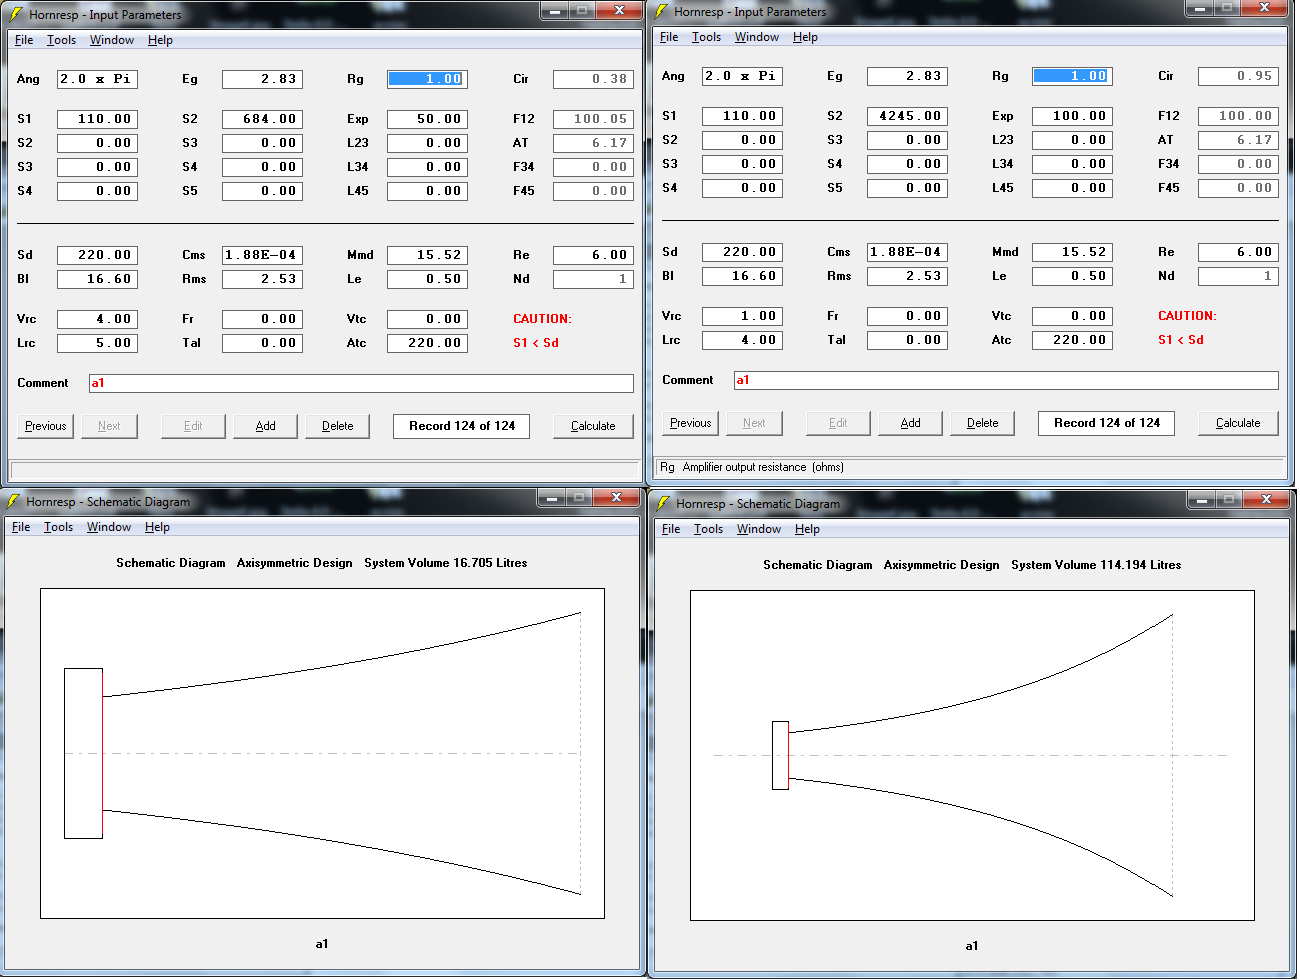The width and height of the screenshot is (1300, 980).
Task: Open File menu in left Input Parameters window
Action: click(24, 40)
